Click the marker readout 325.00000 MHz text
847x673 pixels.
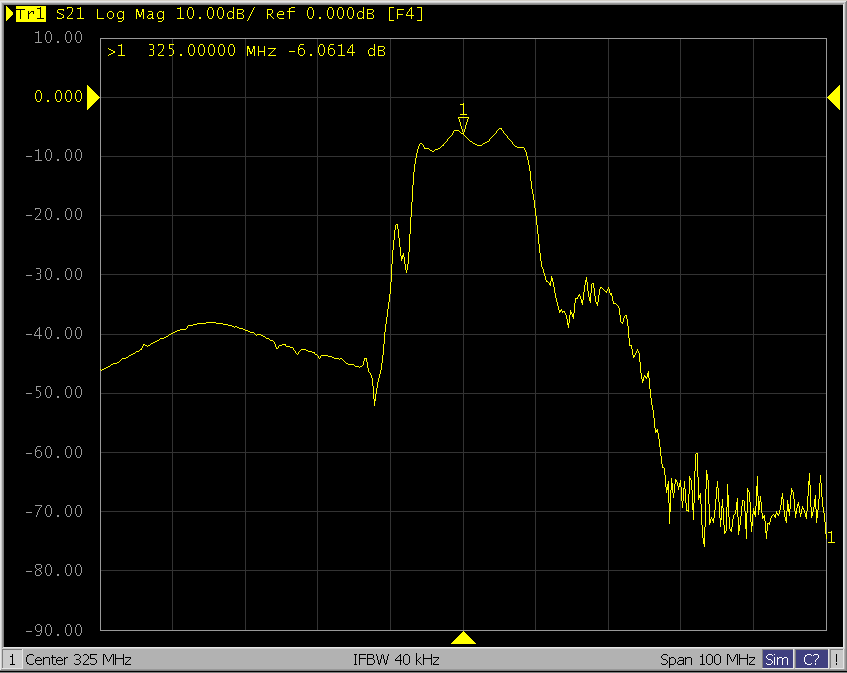tap(194, 51)
